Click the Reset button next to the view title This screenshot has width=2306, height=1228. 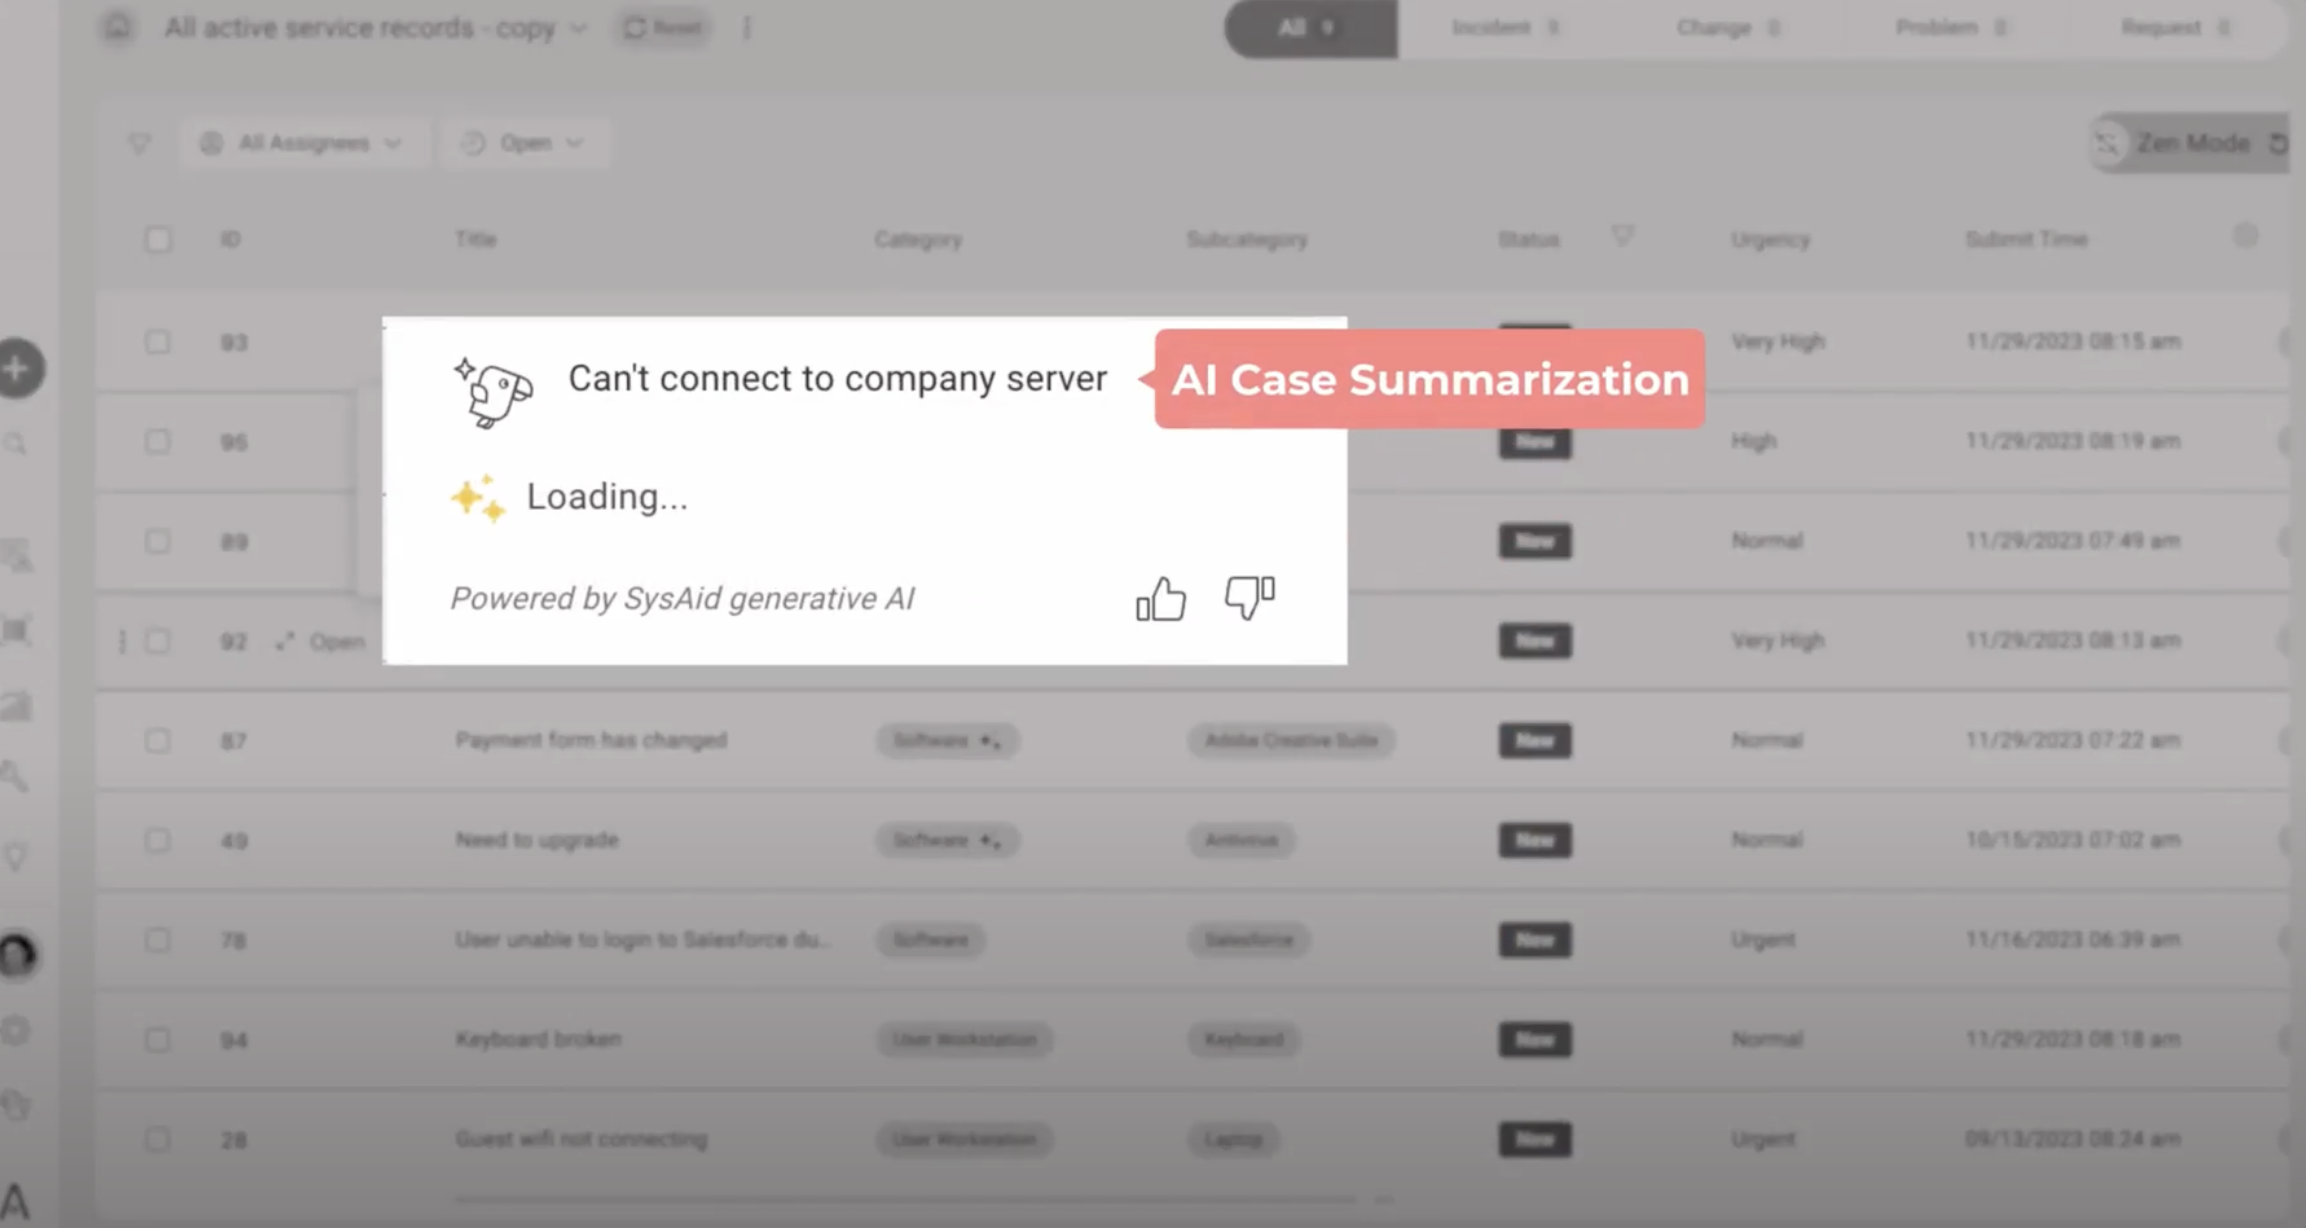(x=662, y=27)
